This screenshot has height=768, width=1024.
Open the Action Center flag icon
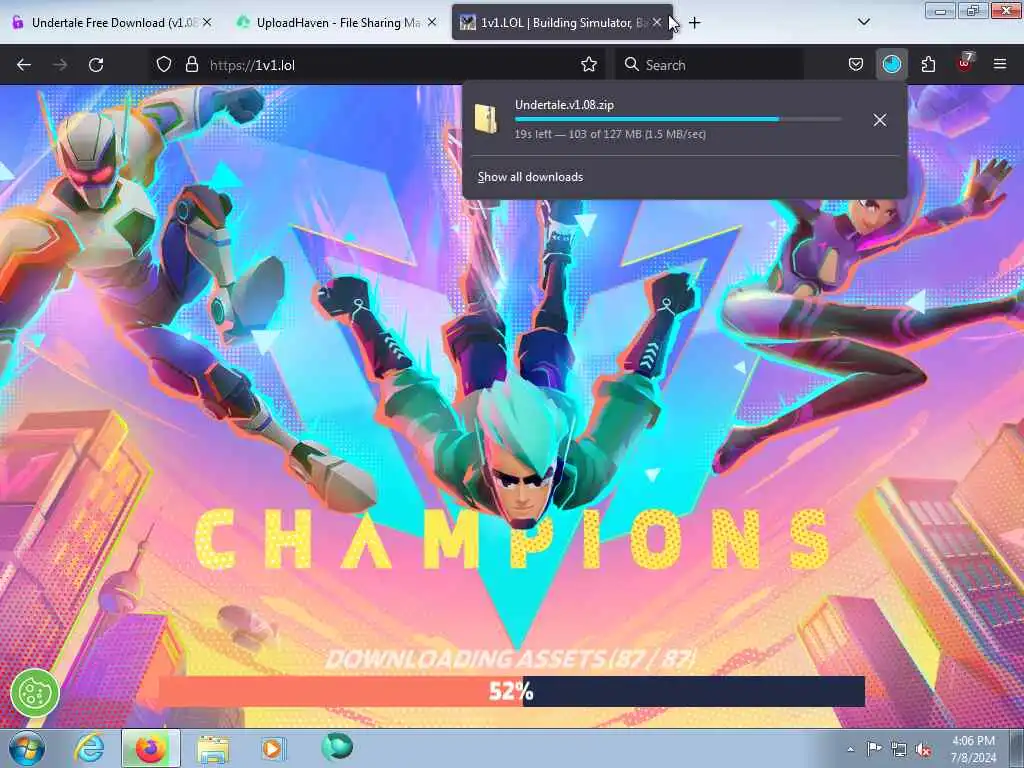pos(874,749)
